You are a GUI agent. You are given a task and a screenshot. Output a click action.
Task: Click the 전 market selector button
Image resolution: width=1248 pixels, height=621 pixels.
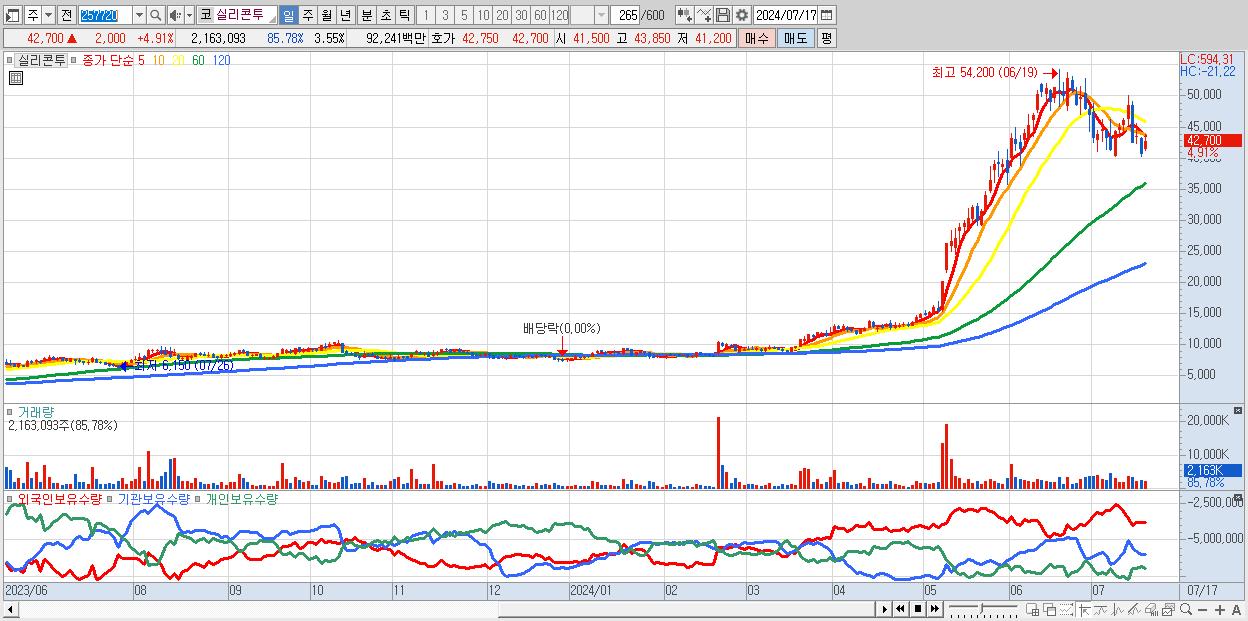tap(67, 15)
